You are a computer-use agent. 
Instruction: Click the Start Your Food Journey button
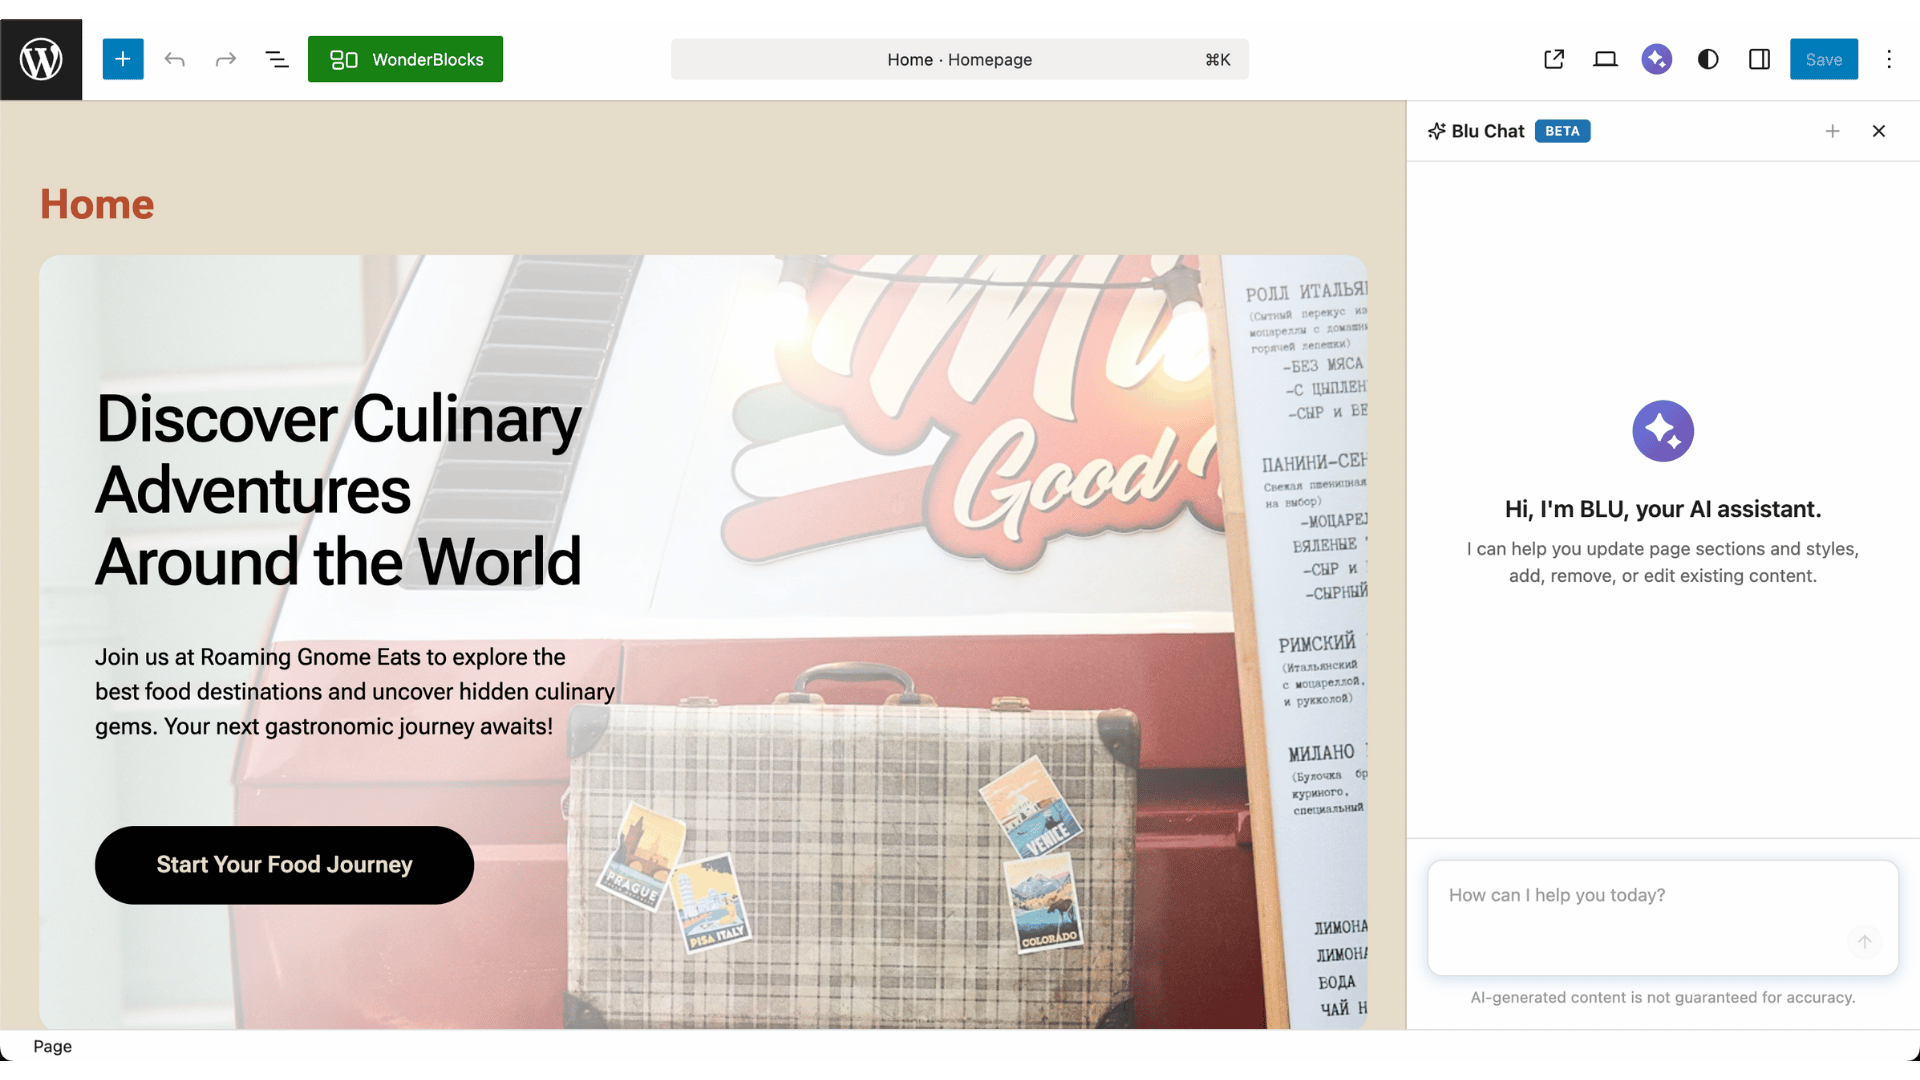click(x=284, y=865)
